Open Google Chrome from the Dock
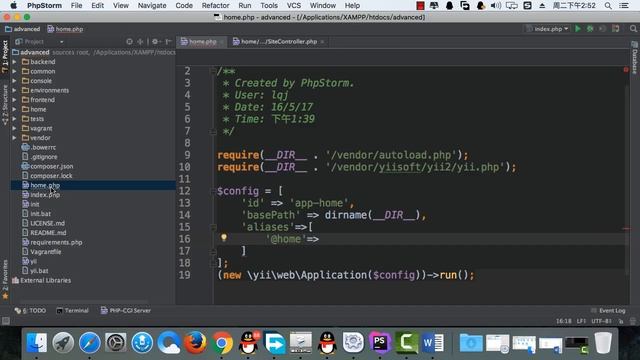This screenshot has height=360, width=640. coord(222,342)
